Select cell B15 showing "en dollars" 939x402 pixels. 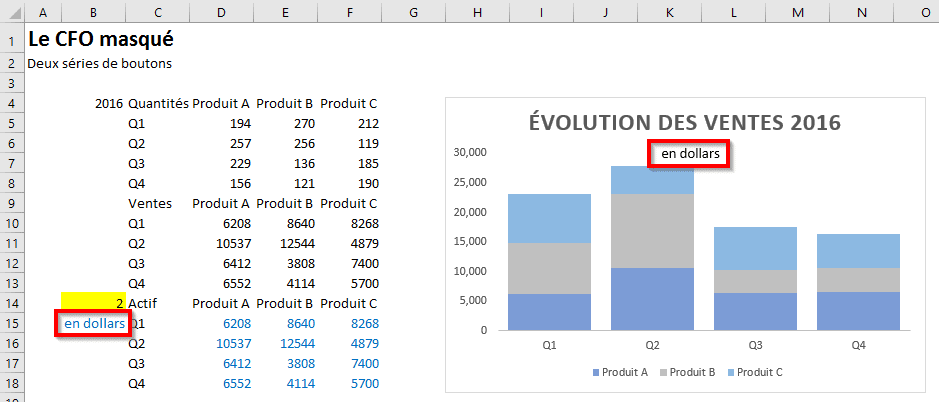94,324
